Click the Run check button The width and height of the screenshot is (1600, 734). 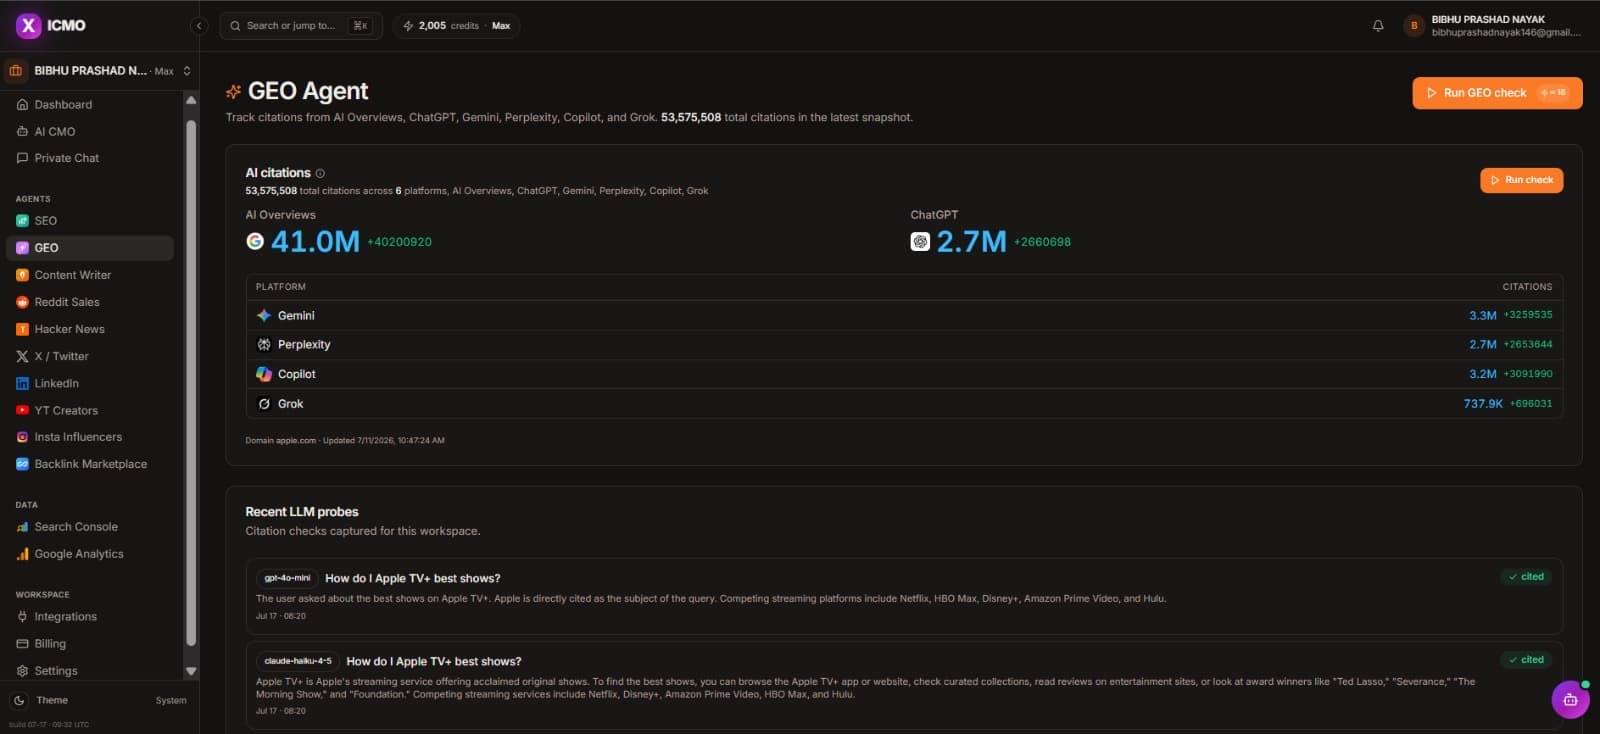click(x=1521, y=180)
